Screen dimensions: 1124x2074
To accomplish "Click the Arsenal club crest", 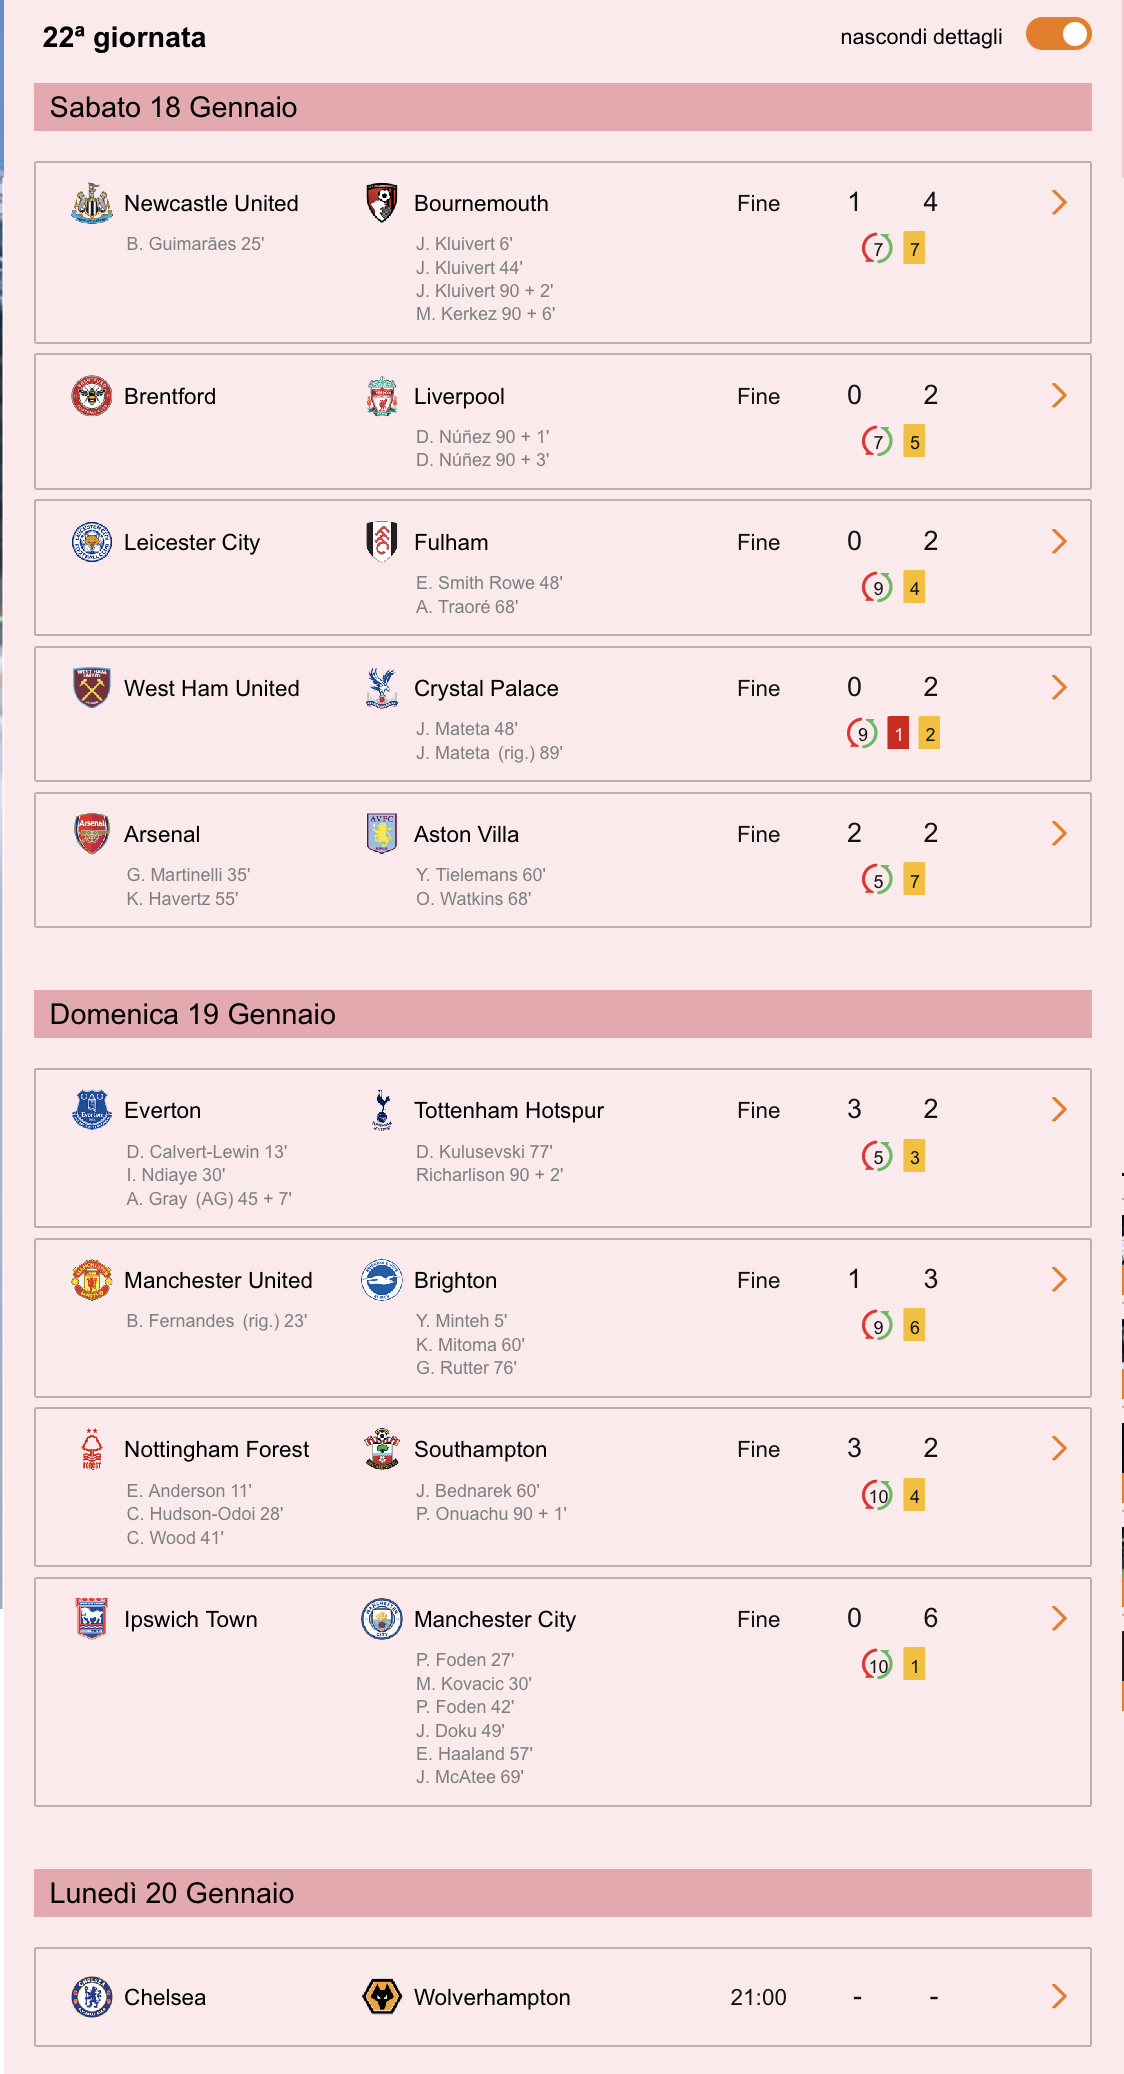I will [x=92, y=834].
